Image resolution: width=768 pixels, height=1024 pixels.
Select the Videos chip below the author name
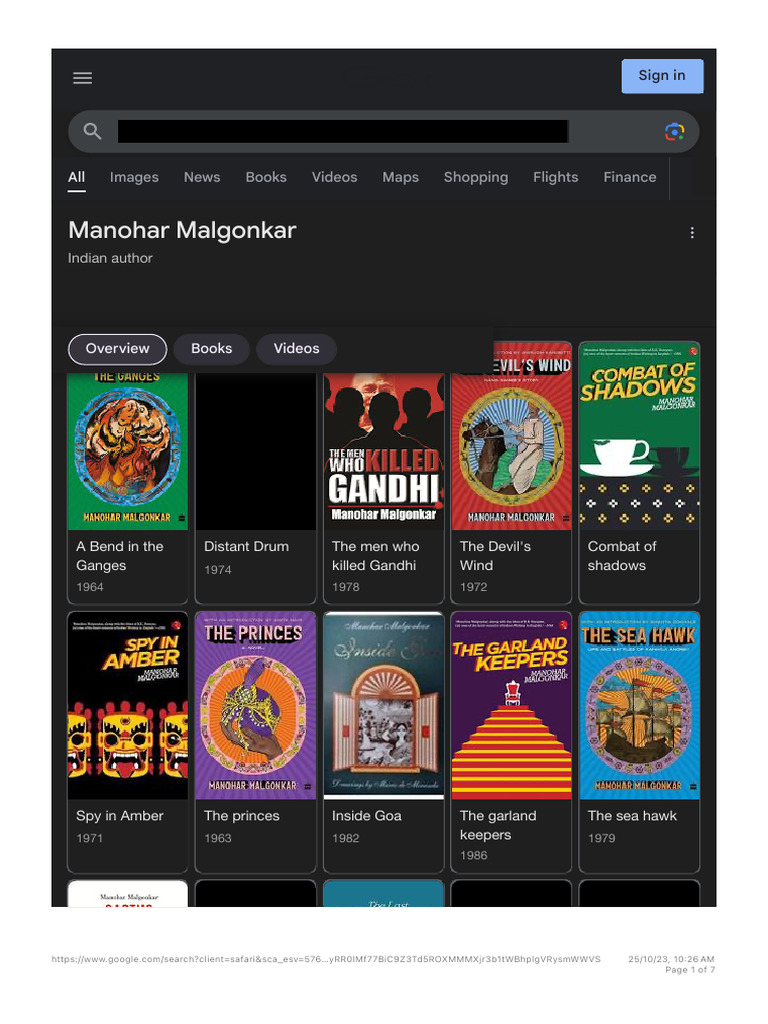tap(296, 349)
